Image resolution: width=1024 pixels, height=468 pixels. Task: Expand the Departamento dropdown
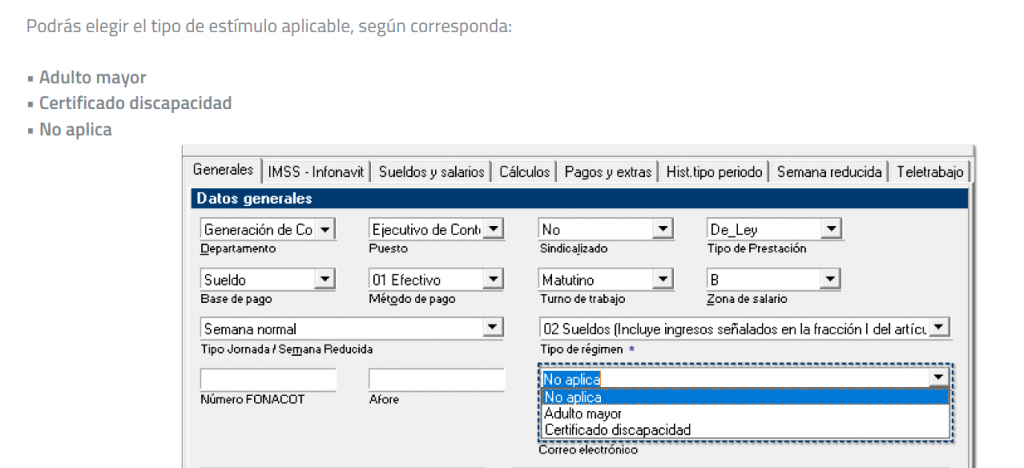(x=326, y=230)
